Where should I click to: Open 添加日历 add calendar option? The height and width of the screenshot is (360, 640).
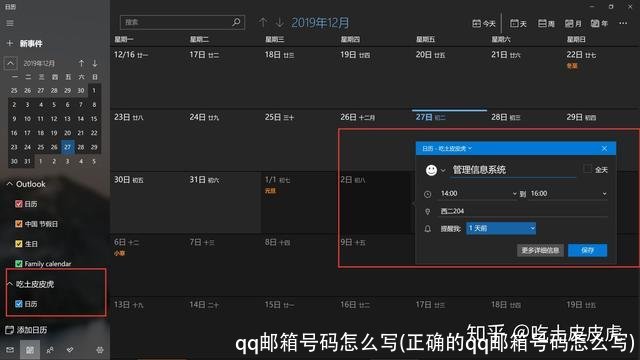[26, 330]
